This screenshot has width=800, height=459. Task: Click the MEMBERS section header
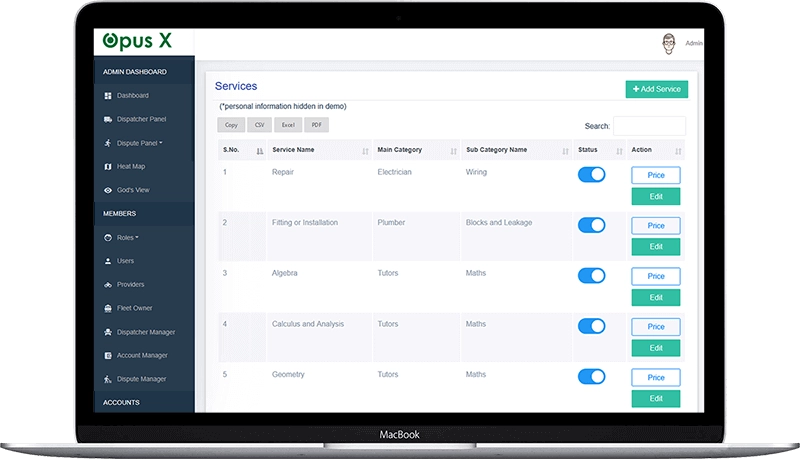point(119,214)
